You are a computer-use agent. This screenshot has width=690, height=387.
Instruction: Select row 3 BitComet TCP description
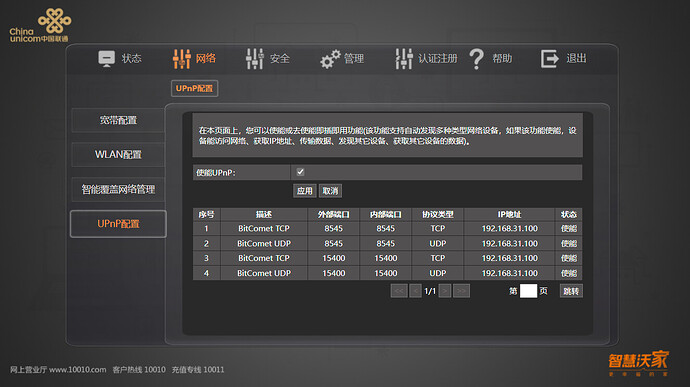[x=264, y=258]
